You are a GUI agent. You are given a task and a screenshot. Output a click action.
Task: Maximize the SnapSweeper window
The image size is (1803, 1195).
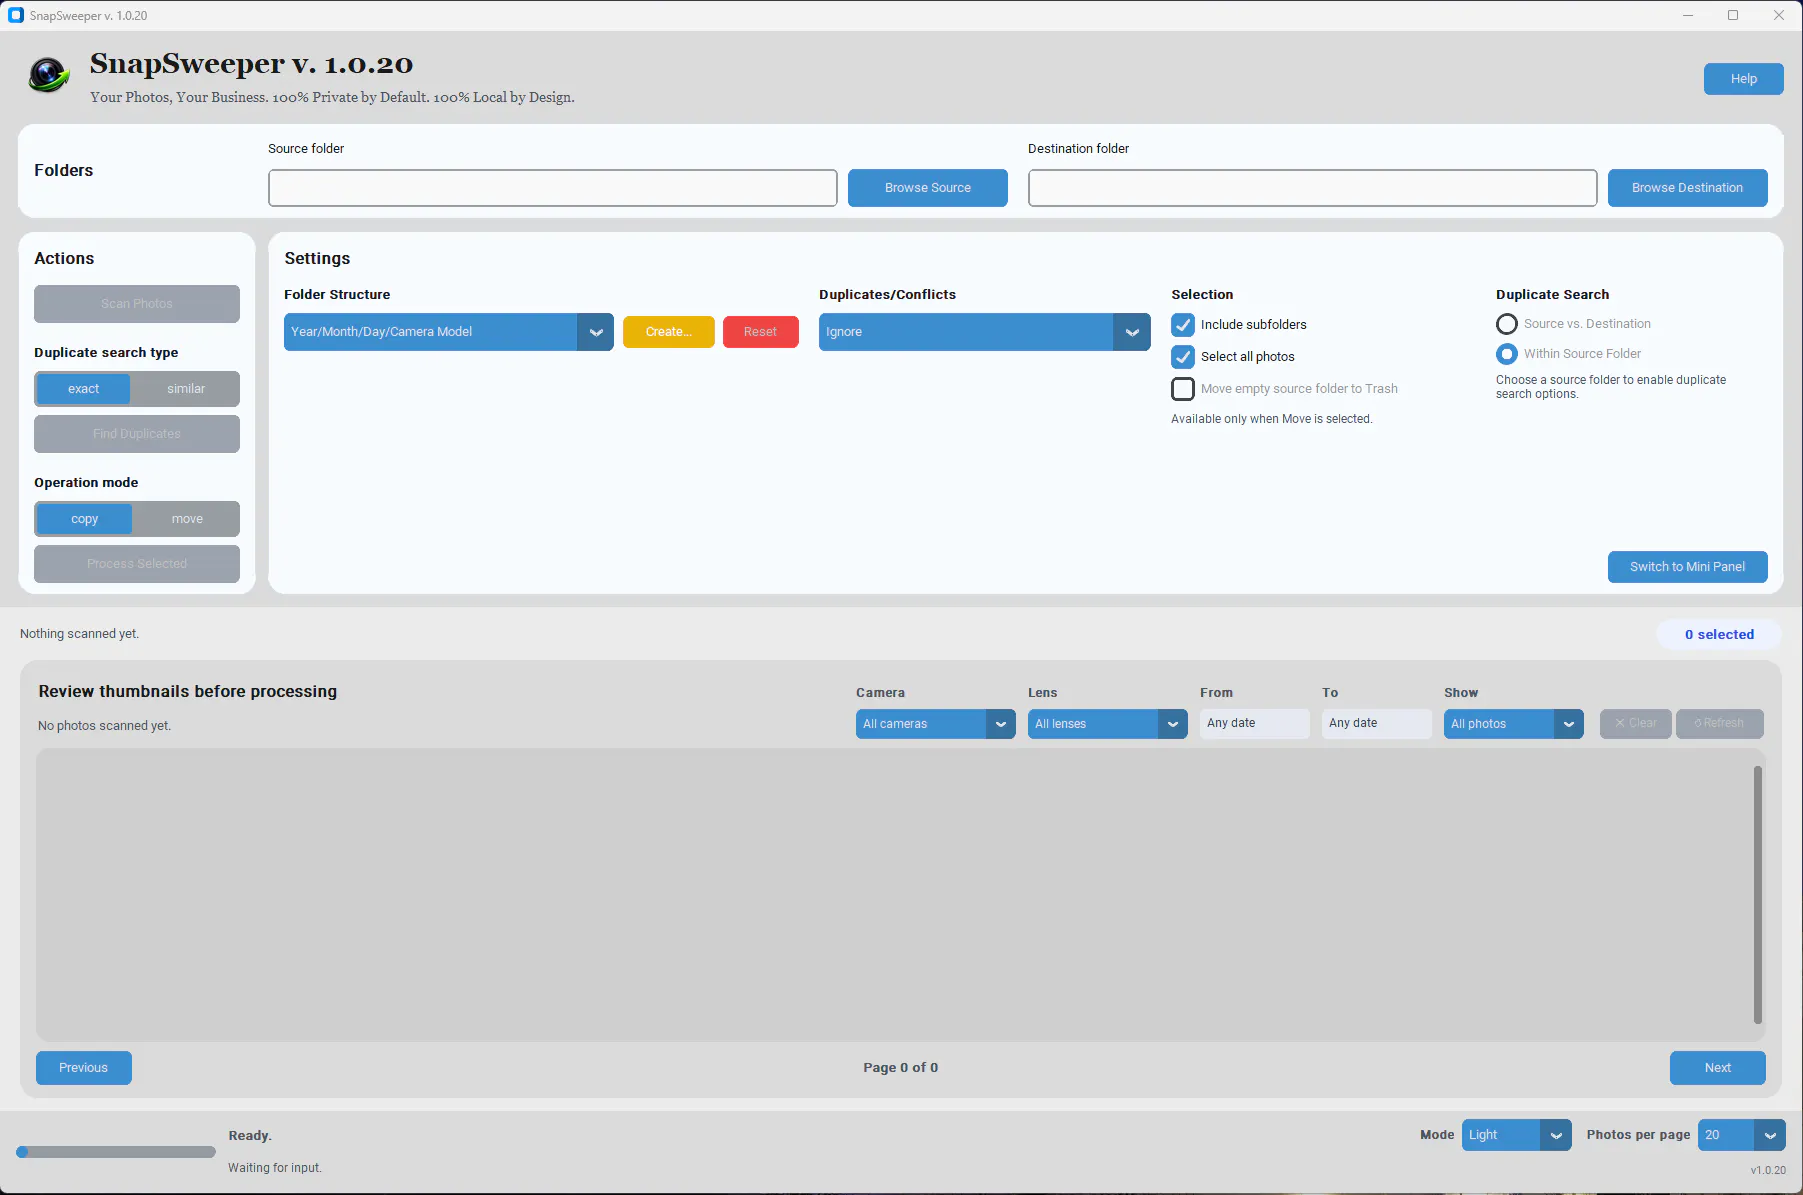pyautogui.click(x=1733, y=15)
